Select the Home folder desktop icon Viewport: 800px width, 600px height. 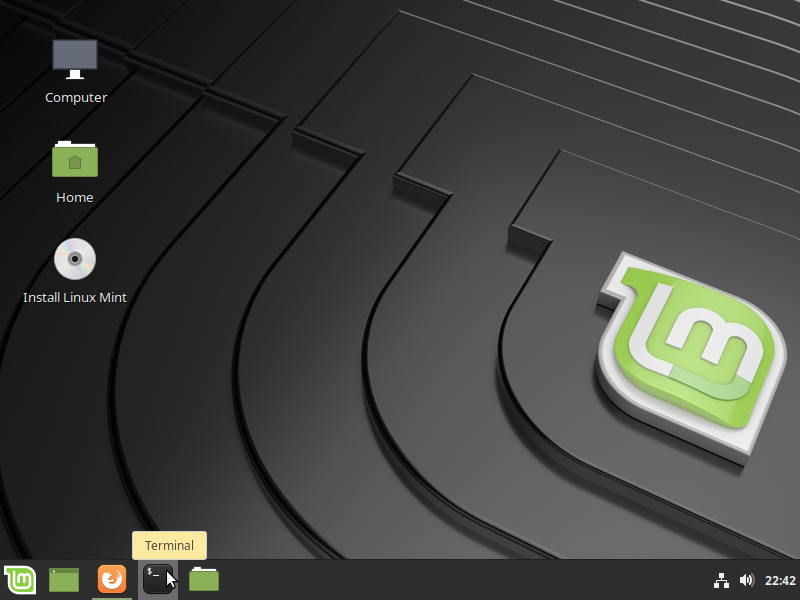point(75,159)
